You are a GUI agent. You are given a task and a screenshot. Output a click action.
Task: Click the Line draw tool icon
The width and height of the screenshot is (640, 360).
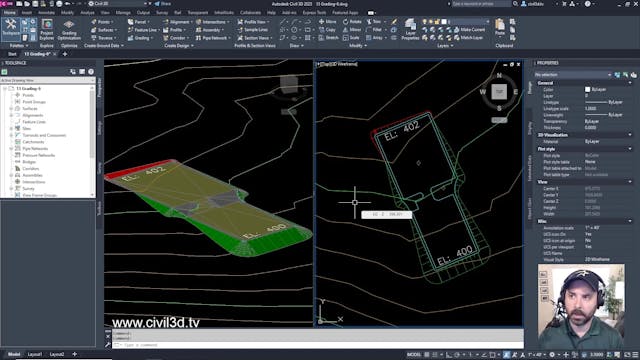click(x=282, y=22)
